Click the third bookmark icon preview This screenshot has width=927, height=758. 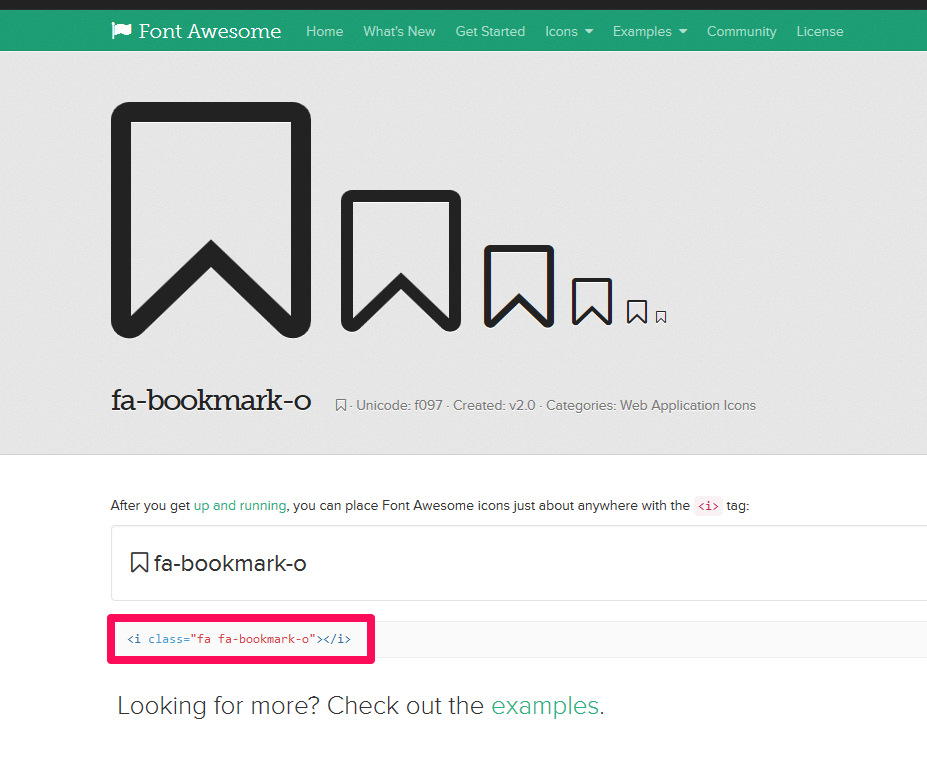pyautogui.click(x=519, y=286)
